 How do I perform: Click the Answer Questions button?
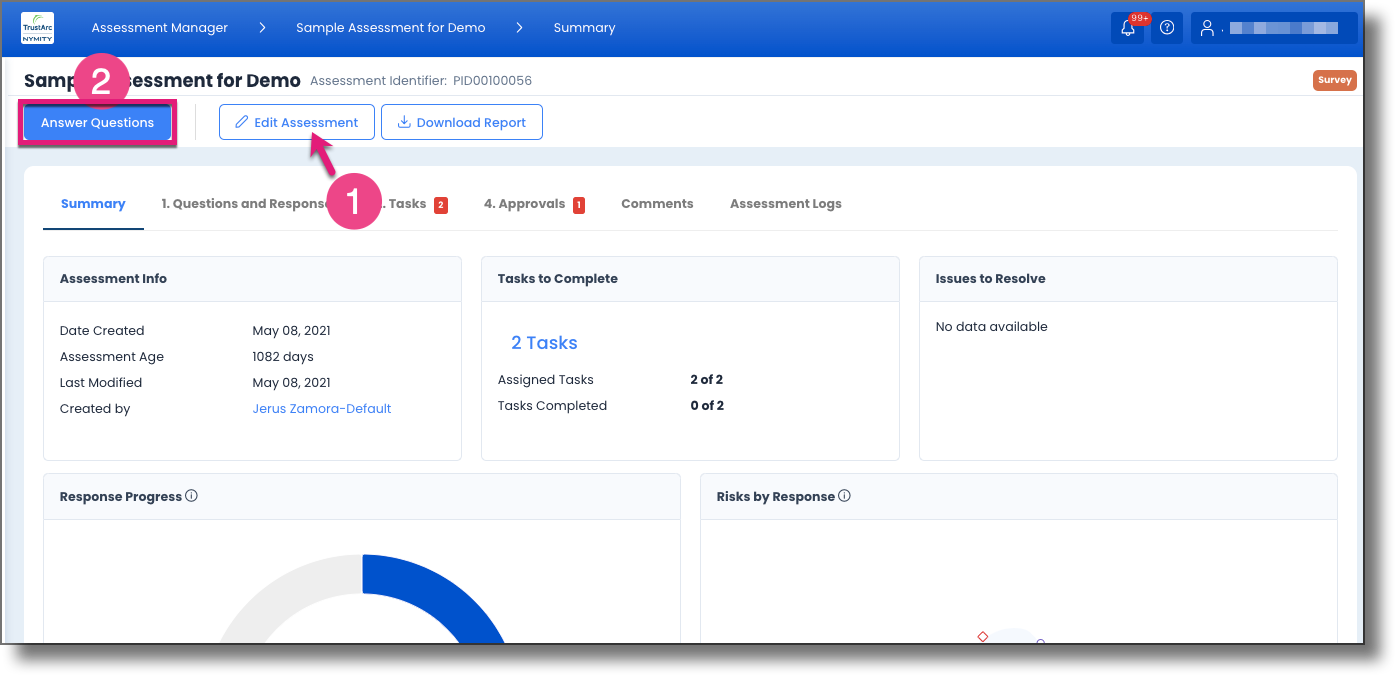click(x=98, y=123)
